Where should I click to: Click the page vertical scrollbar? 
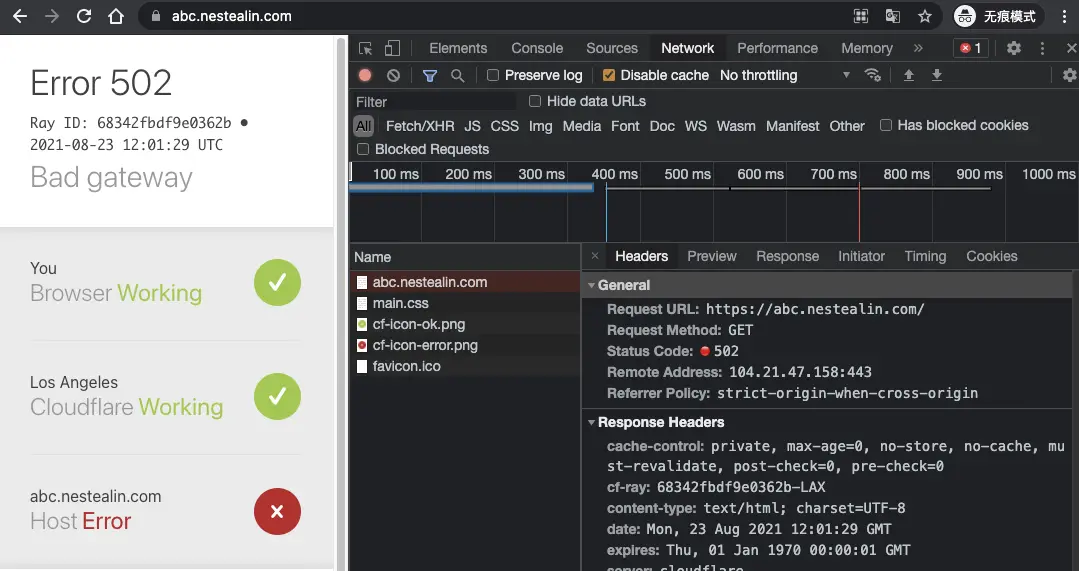click(x=340, y=303)
